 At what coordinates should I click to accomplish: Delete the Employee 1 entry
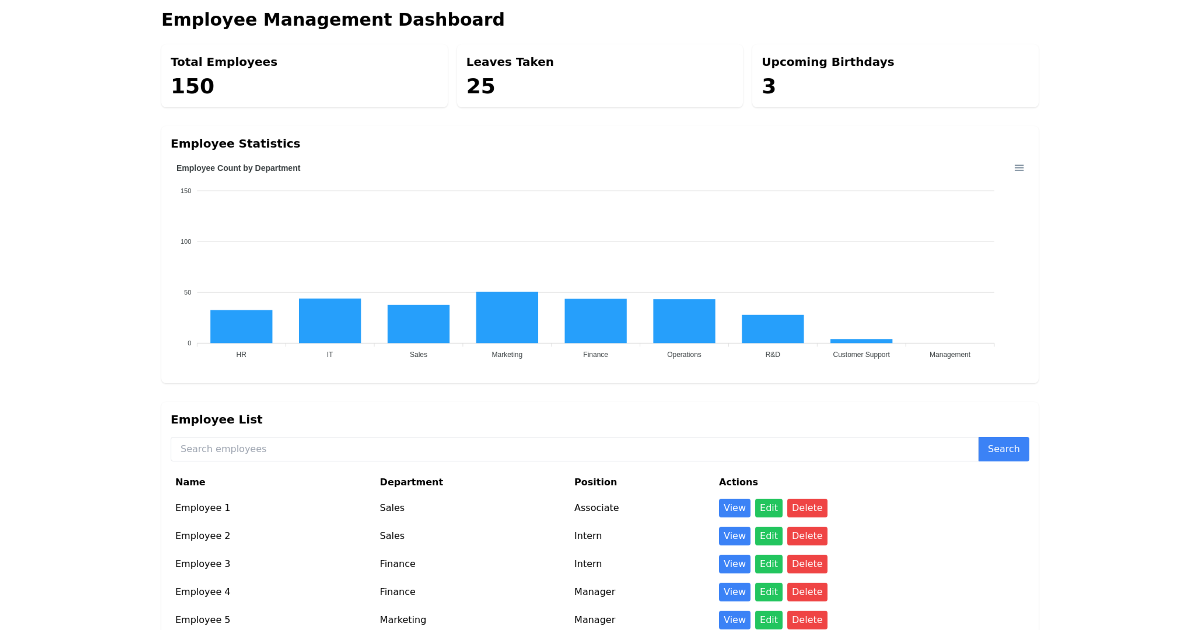point(806,507)
